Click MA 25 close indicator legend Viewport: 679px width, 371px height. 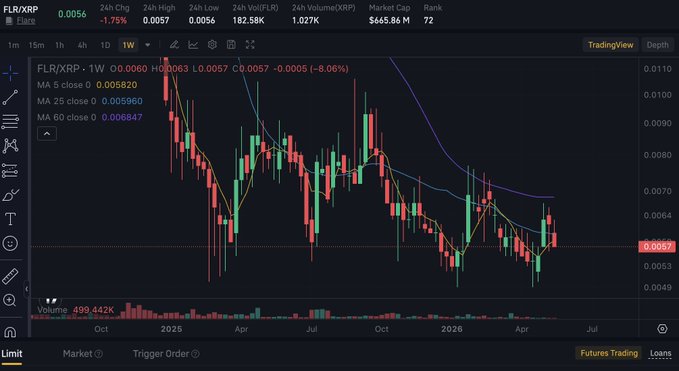90,101
